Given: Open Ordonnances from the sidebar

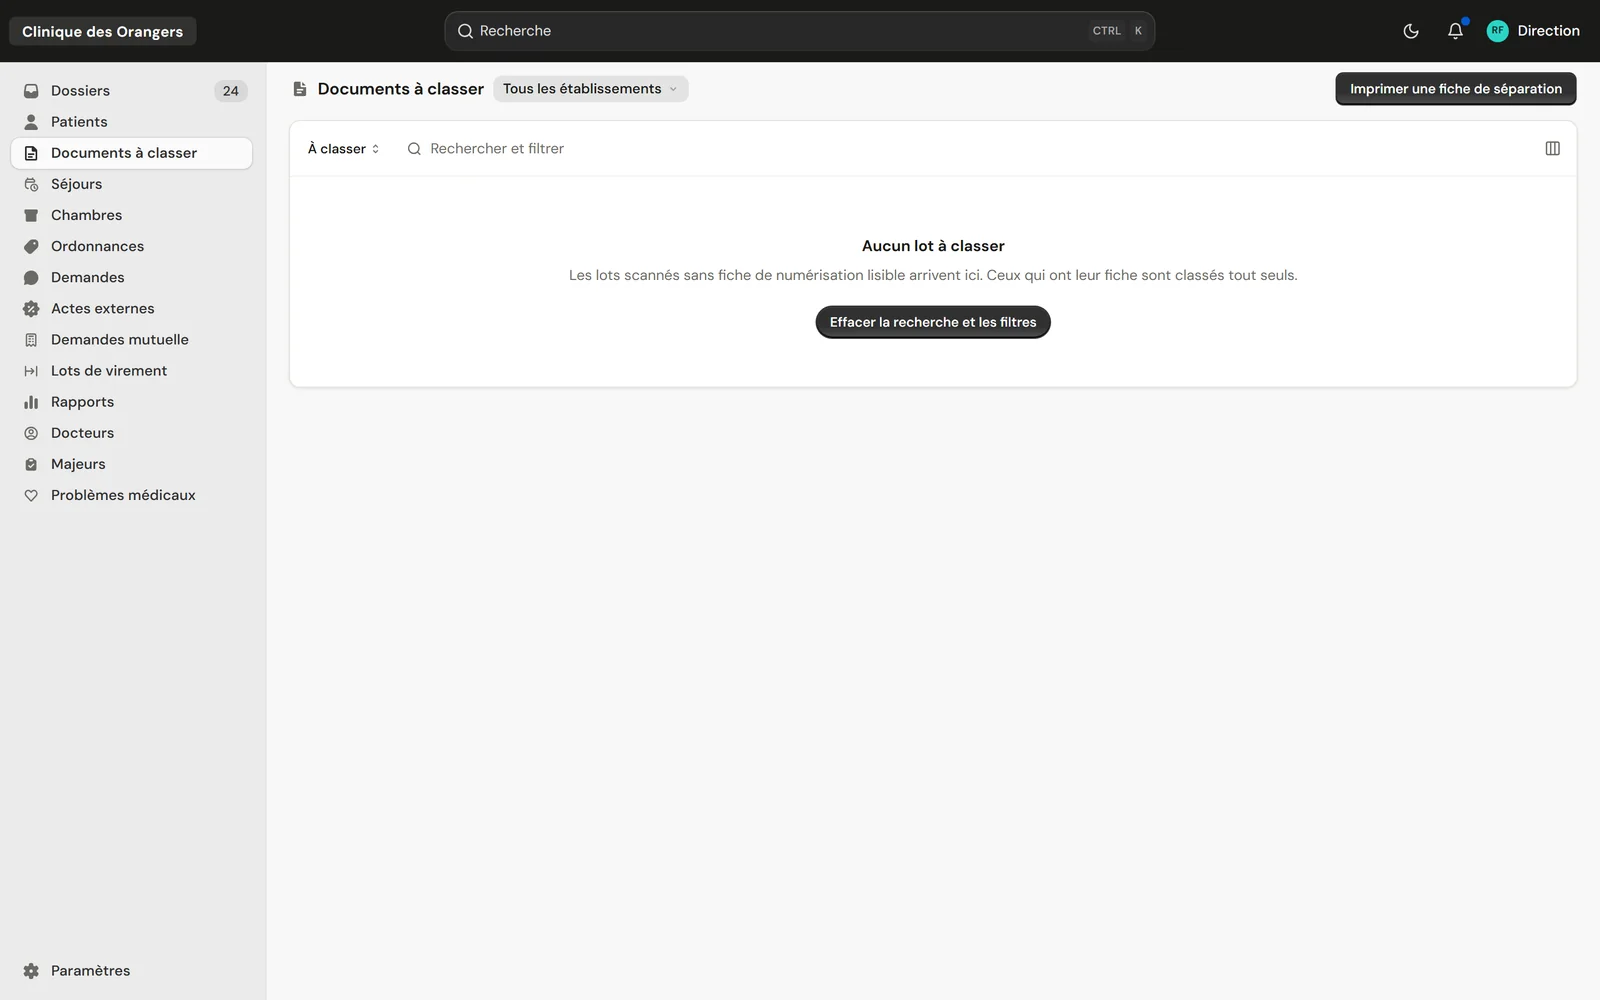Looking at the screenshot, I should coord(132,246).
